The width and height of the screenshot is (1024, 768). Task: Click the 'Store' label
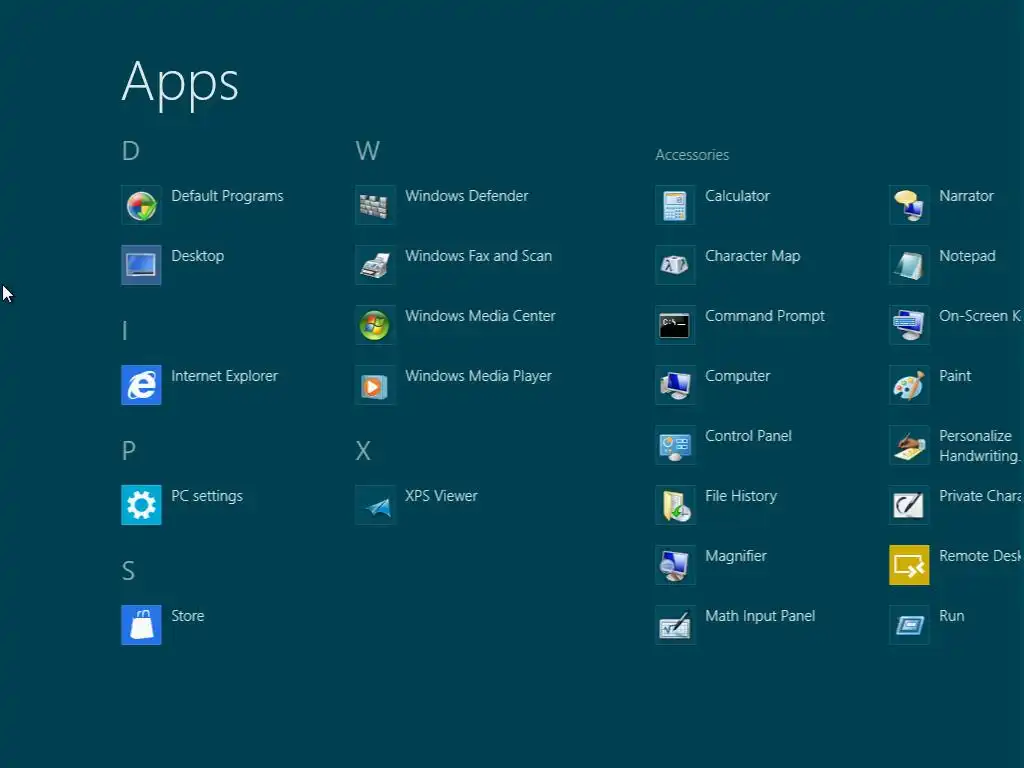point(187,616)
